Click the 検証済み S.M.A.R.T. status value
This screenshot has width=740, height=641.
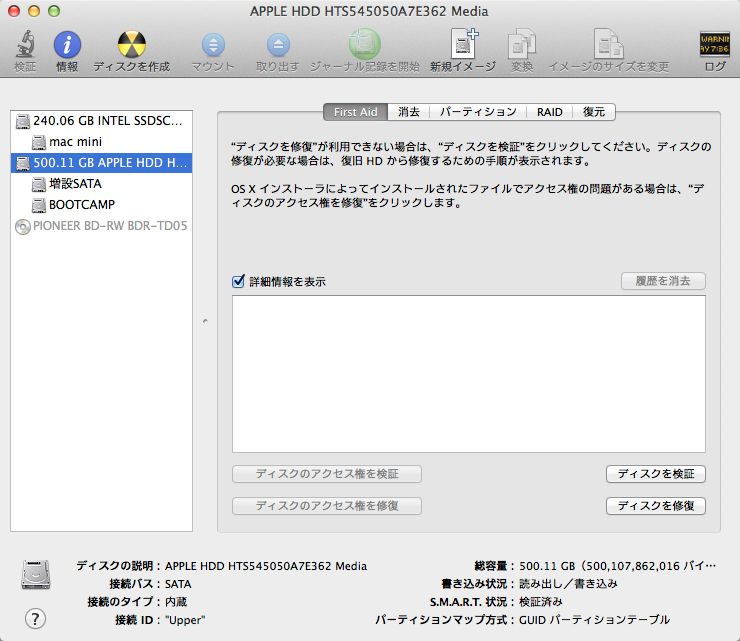click(541, 602)
